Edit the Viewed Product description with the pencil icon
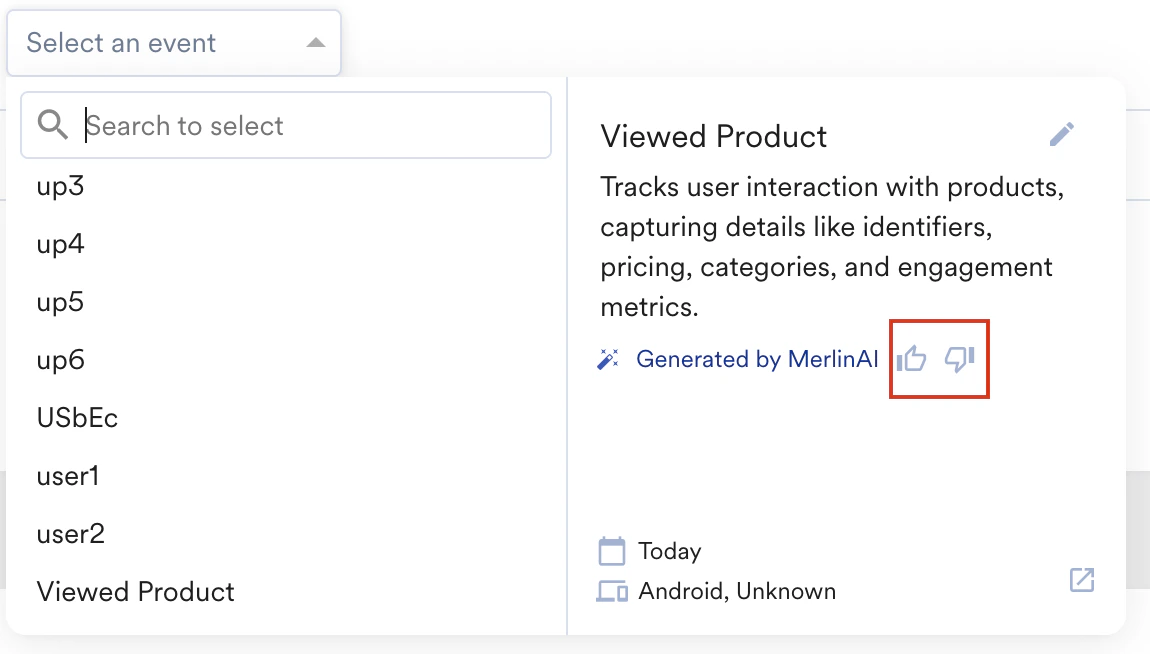This screenshot has height=654, width=1150. [1062, 134]
